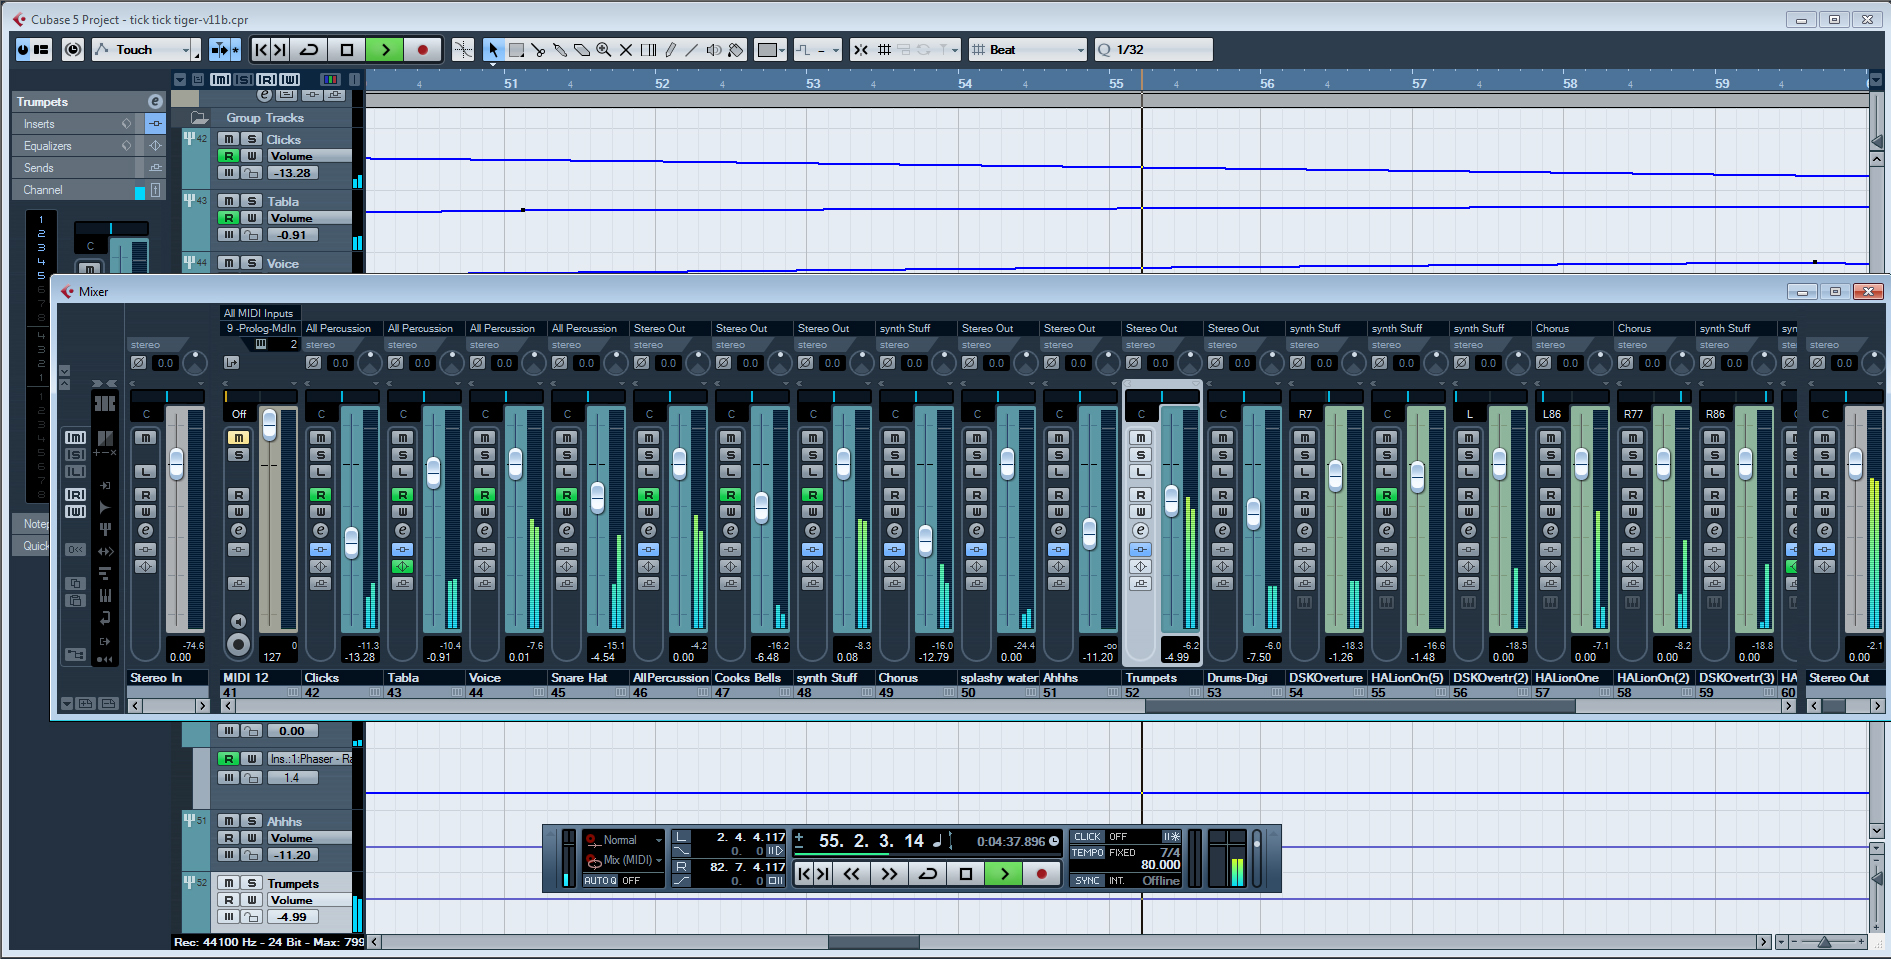
Task: Grab the Stereo Out master fader in the mixer
Action: point(1855,464)
